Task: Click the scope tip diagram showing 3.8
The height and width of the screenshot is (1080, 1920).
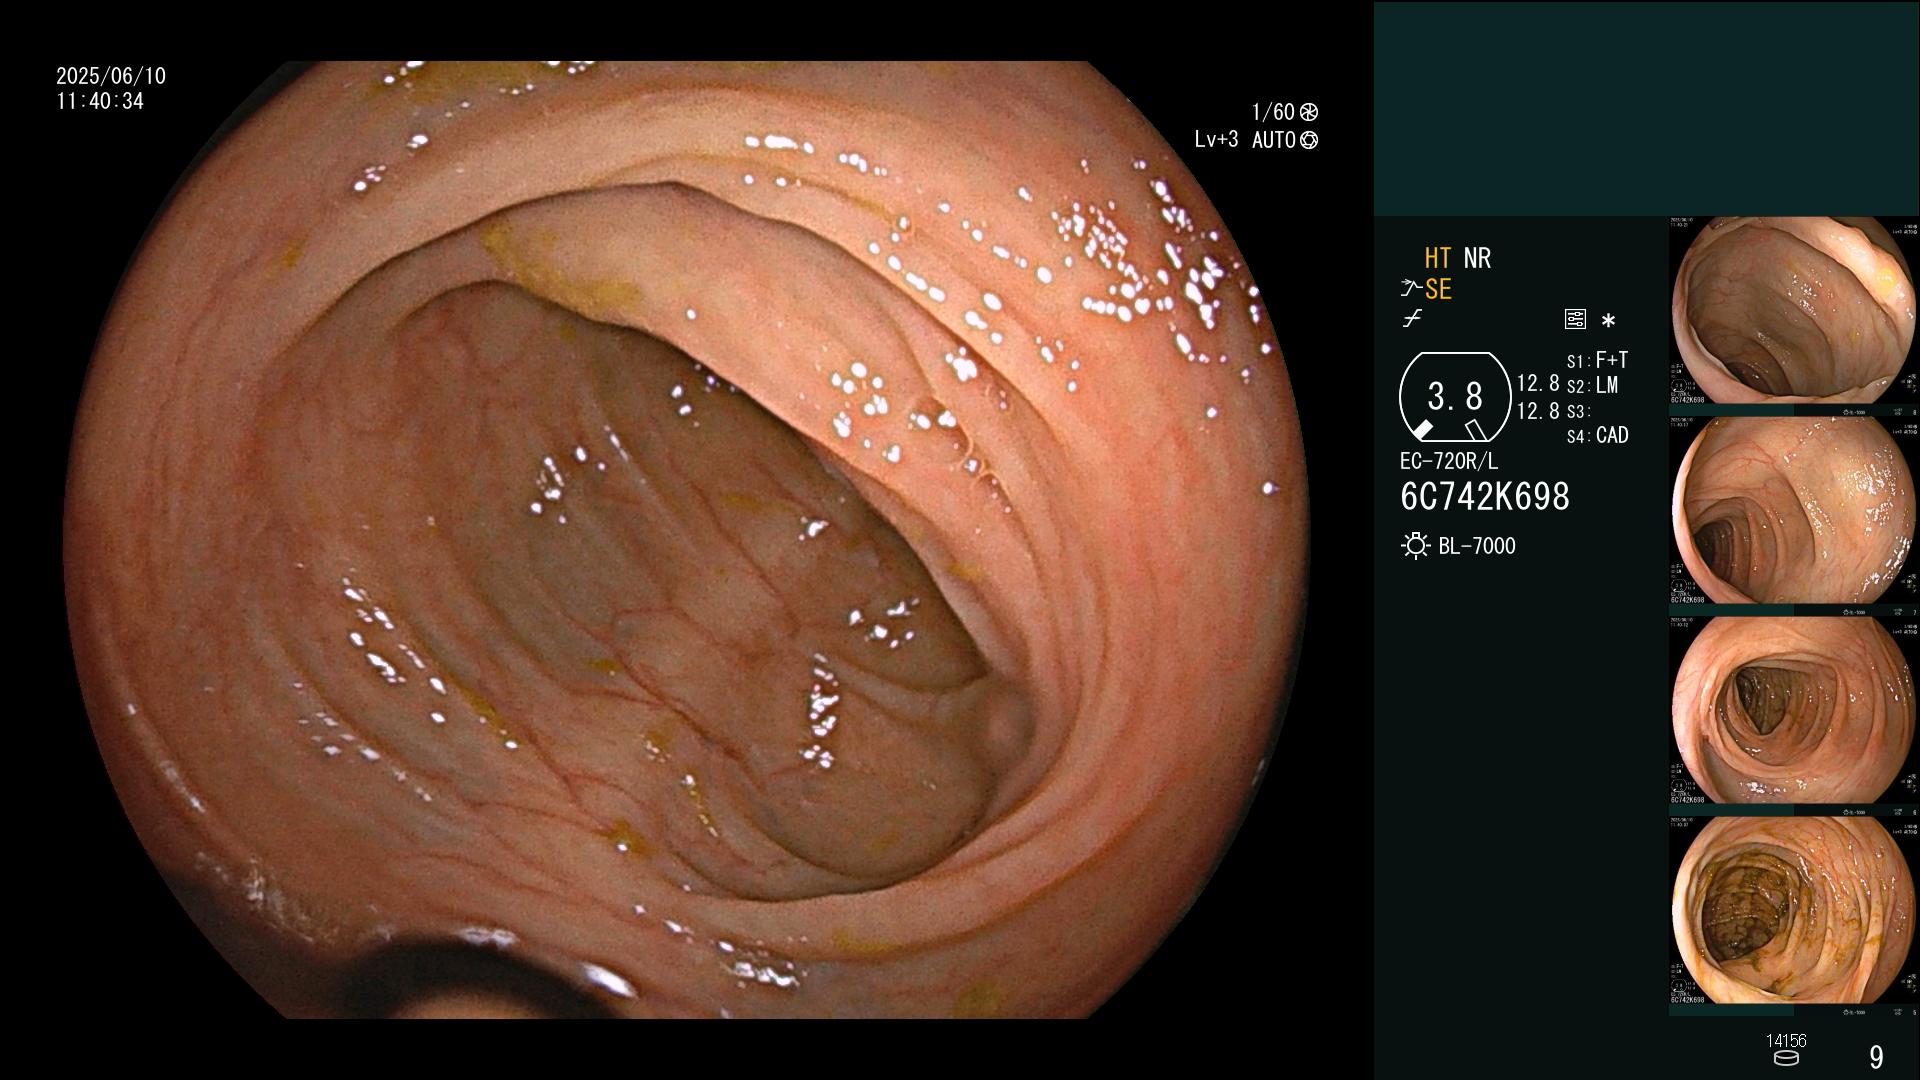Action: pyautogui.click(x=1454, y=397)
